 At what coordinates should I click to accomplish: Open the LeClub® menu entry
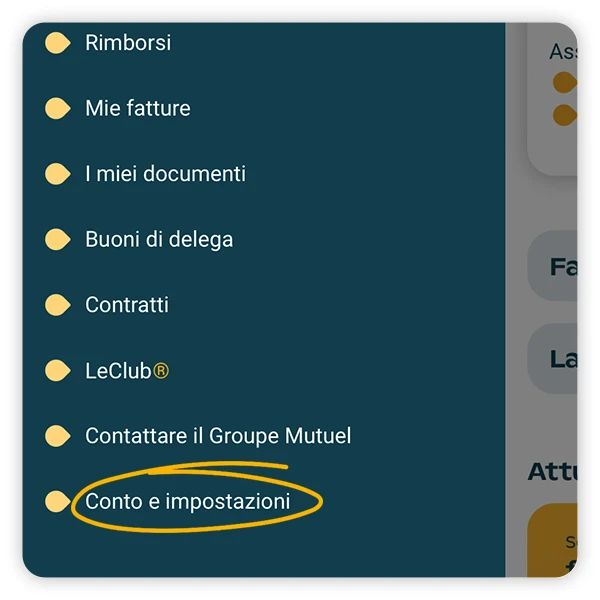pyautogui.click(x=127, y=371)
